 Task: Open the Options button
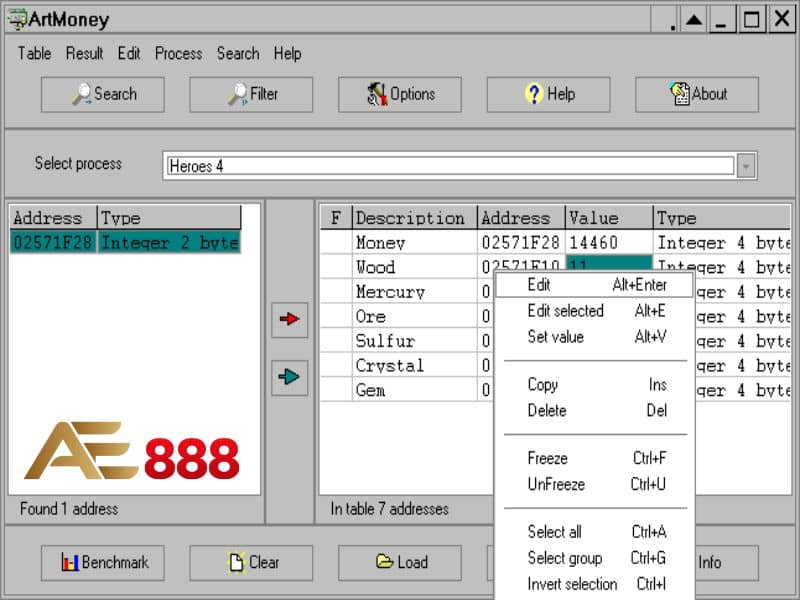coord(399,94)
